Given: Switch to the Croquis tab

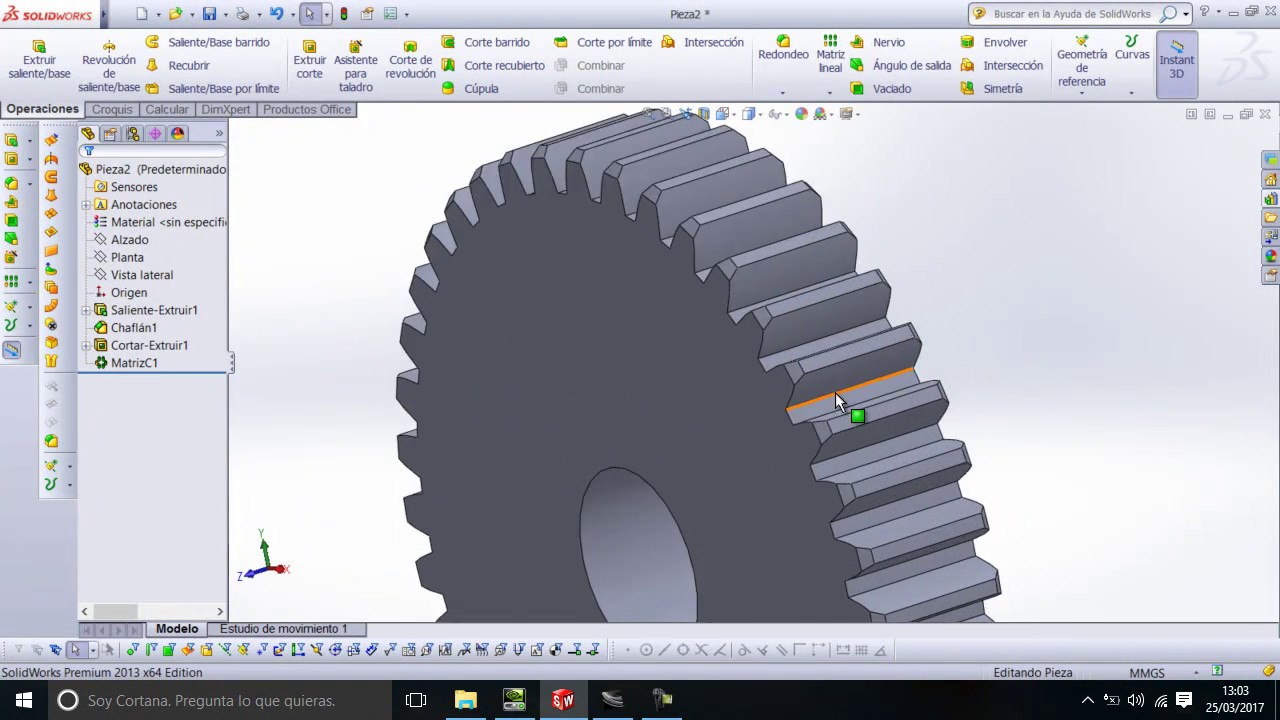Looking at the screenshot, I should pyautogui.click(x=112, y=109).
